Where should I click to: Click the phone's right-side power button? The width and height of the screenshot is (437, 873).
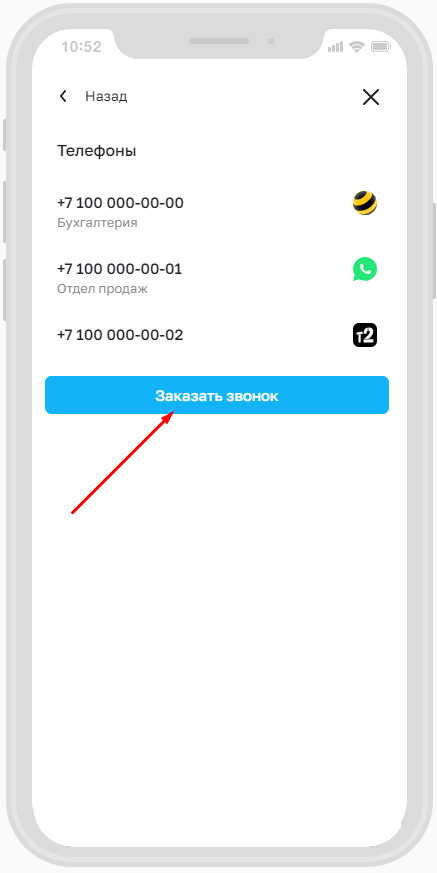click(434, 251)
